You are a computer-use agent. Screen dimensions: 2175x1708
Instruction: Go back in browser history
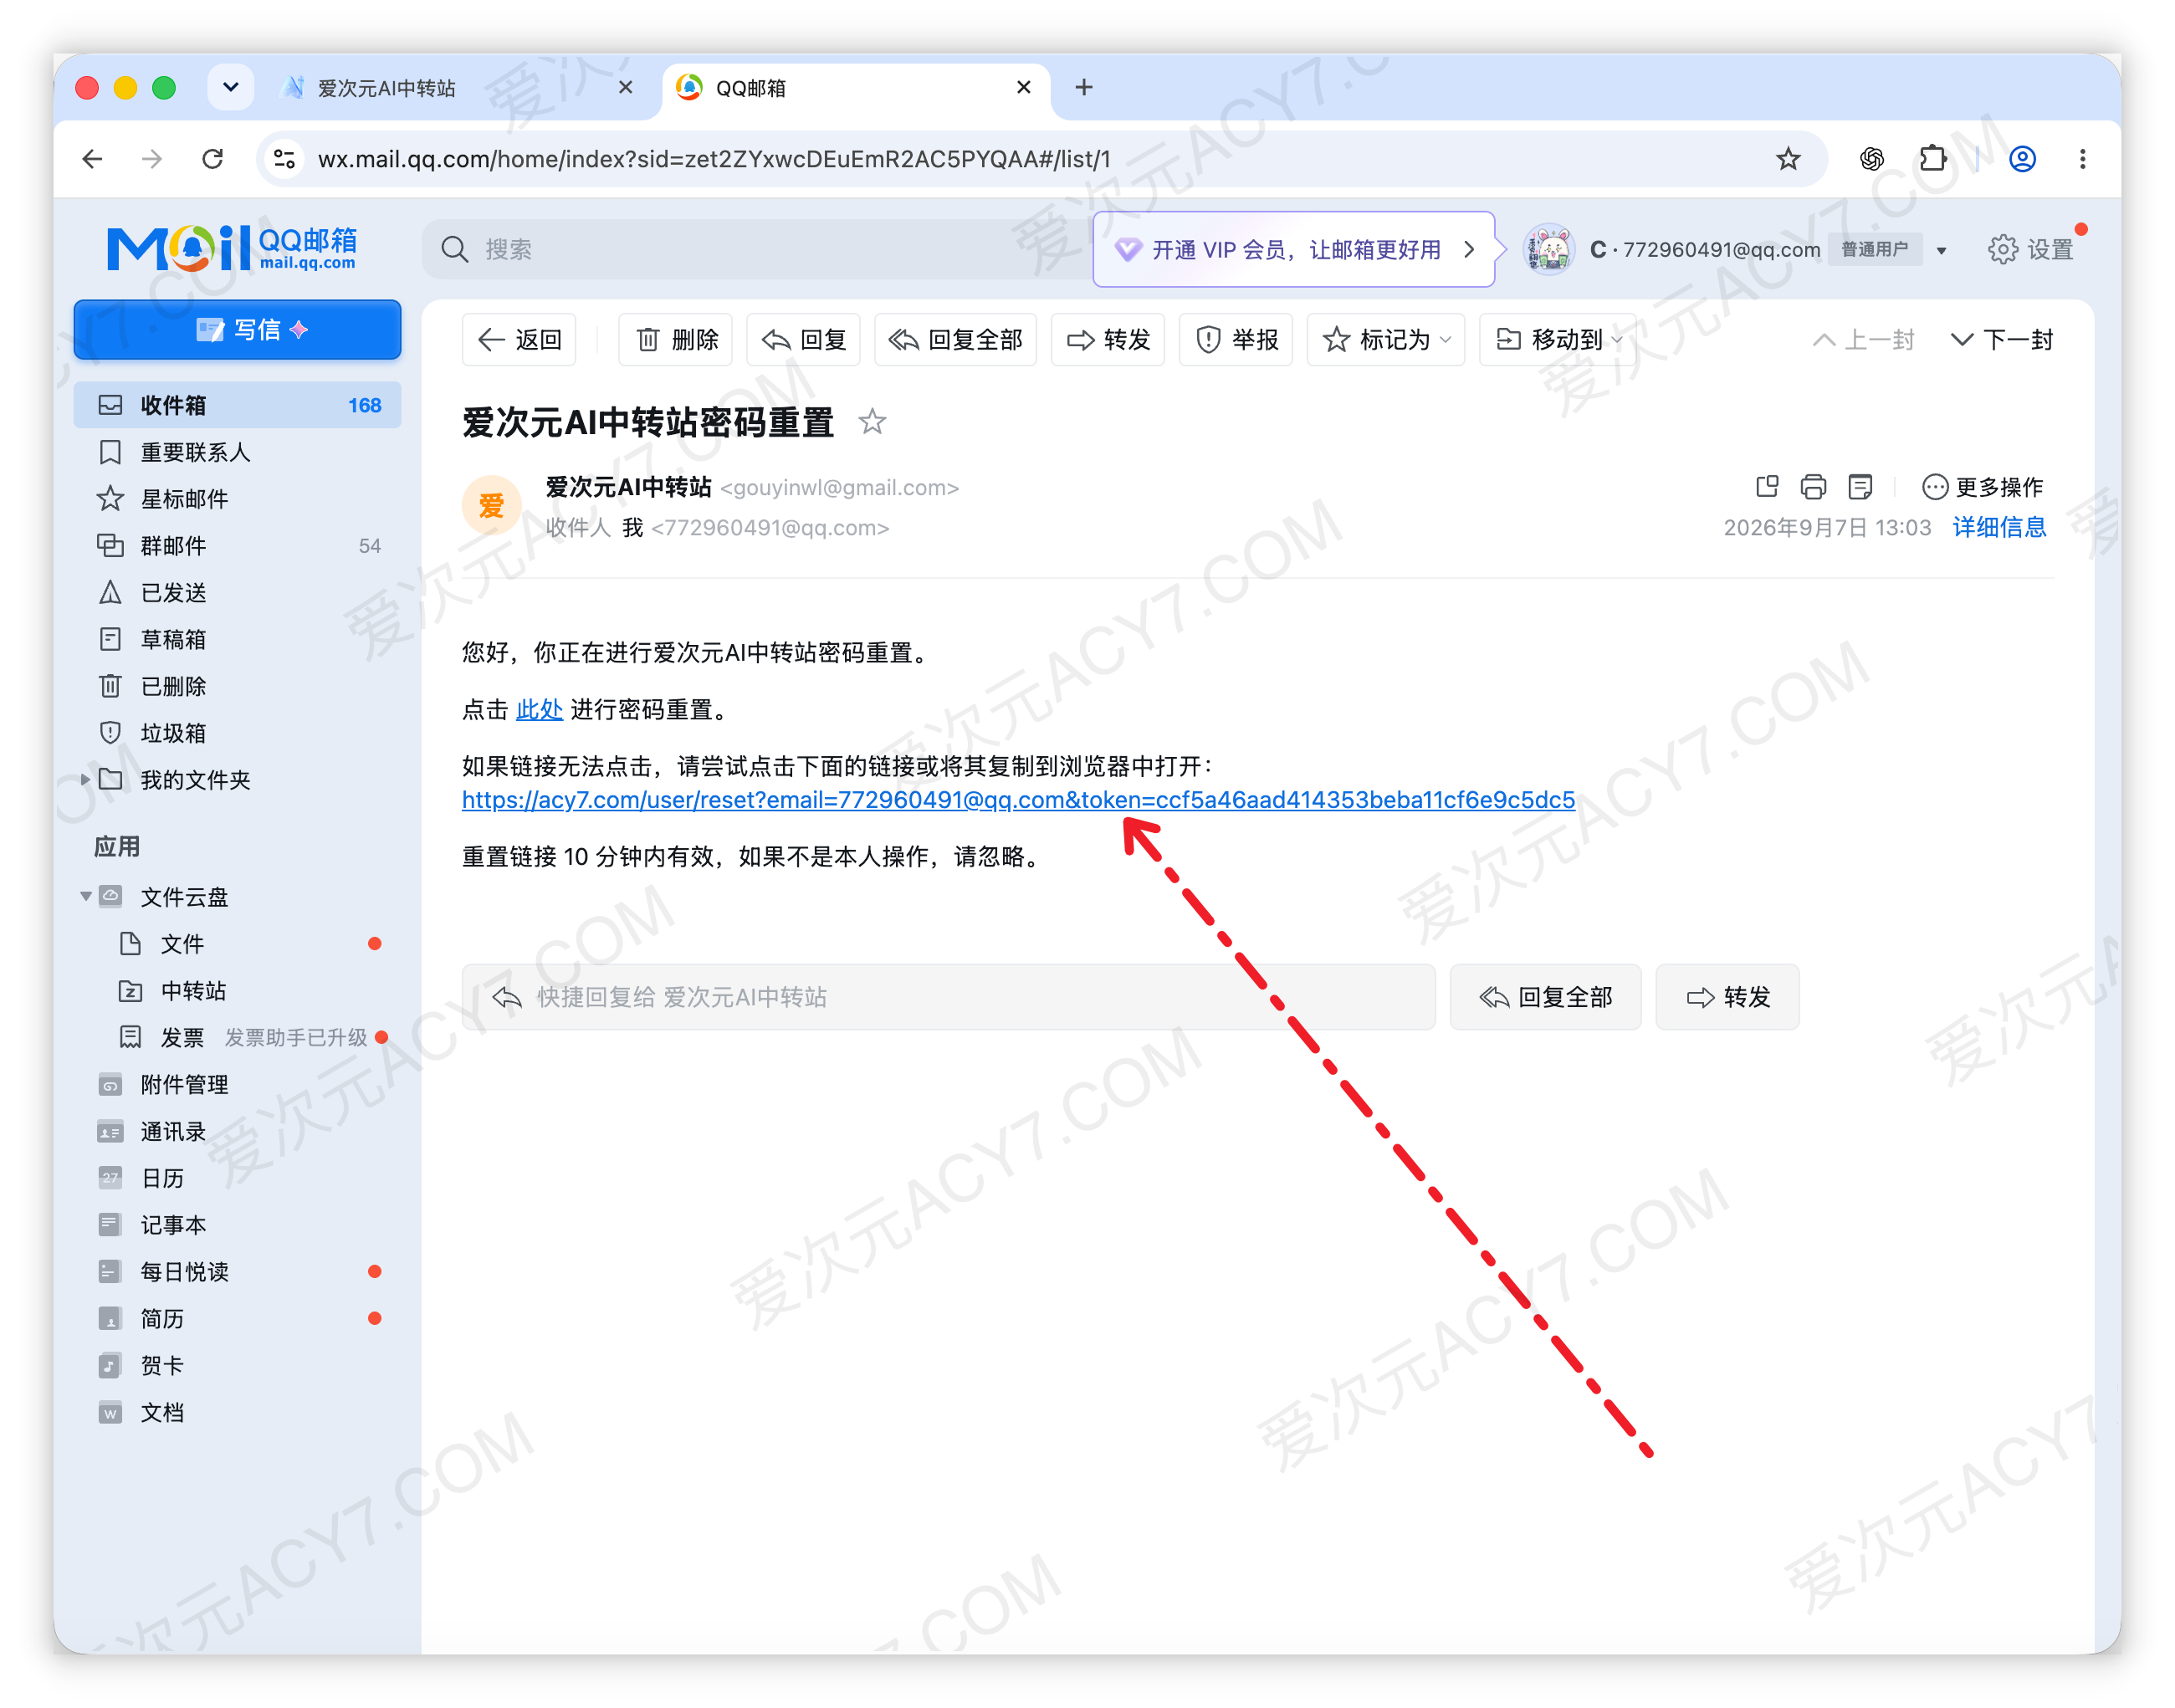(x=92, y=159)
